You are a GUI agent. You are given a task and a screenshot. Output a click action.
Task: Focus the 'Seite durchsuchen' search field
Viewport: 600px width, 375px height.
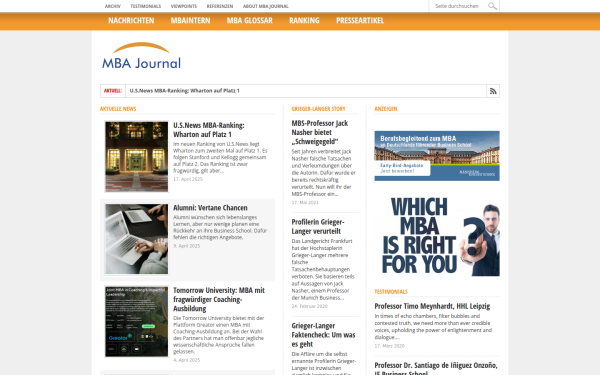[459, 6]
